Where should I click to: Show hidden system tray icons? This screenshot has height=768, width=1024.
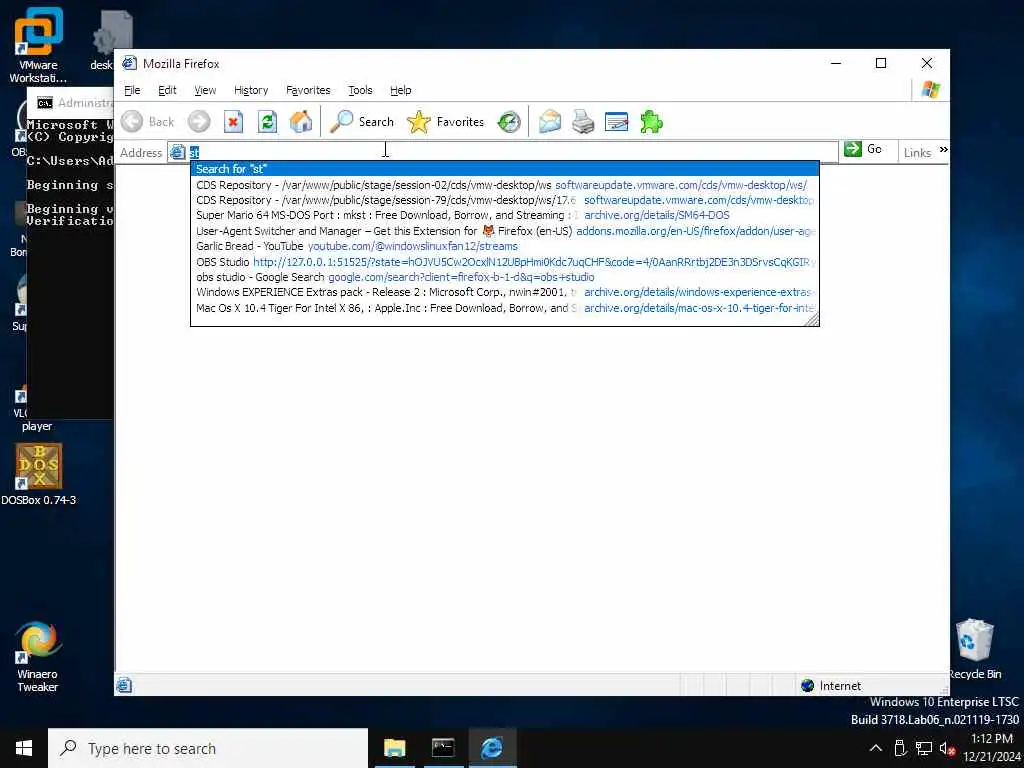point(876,748)
